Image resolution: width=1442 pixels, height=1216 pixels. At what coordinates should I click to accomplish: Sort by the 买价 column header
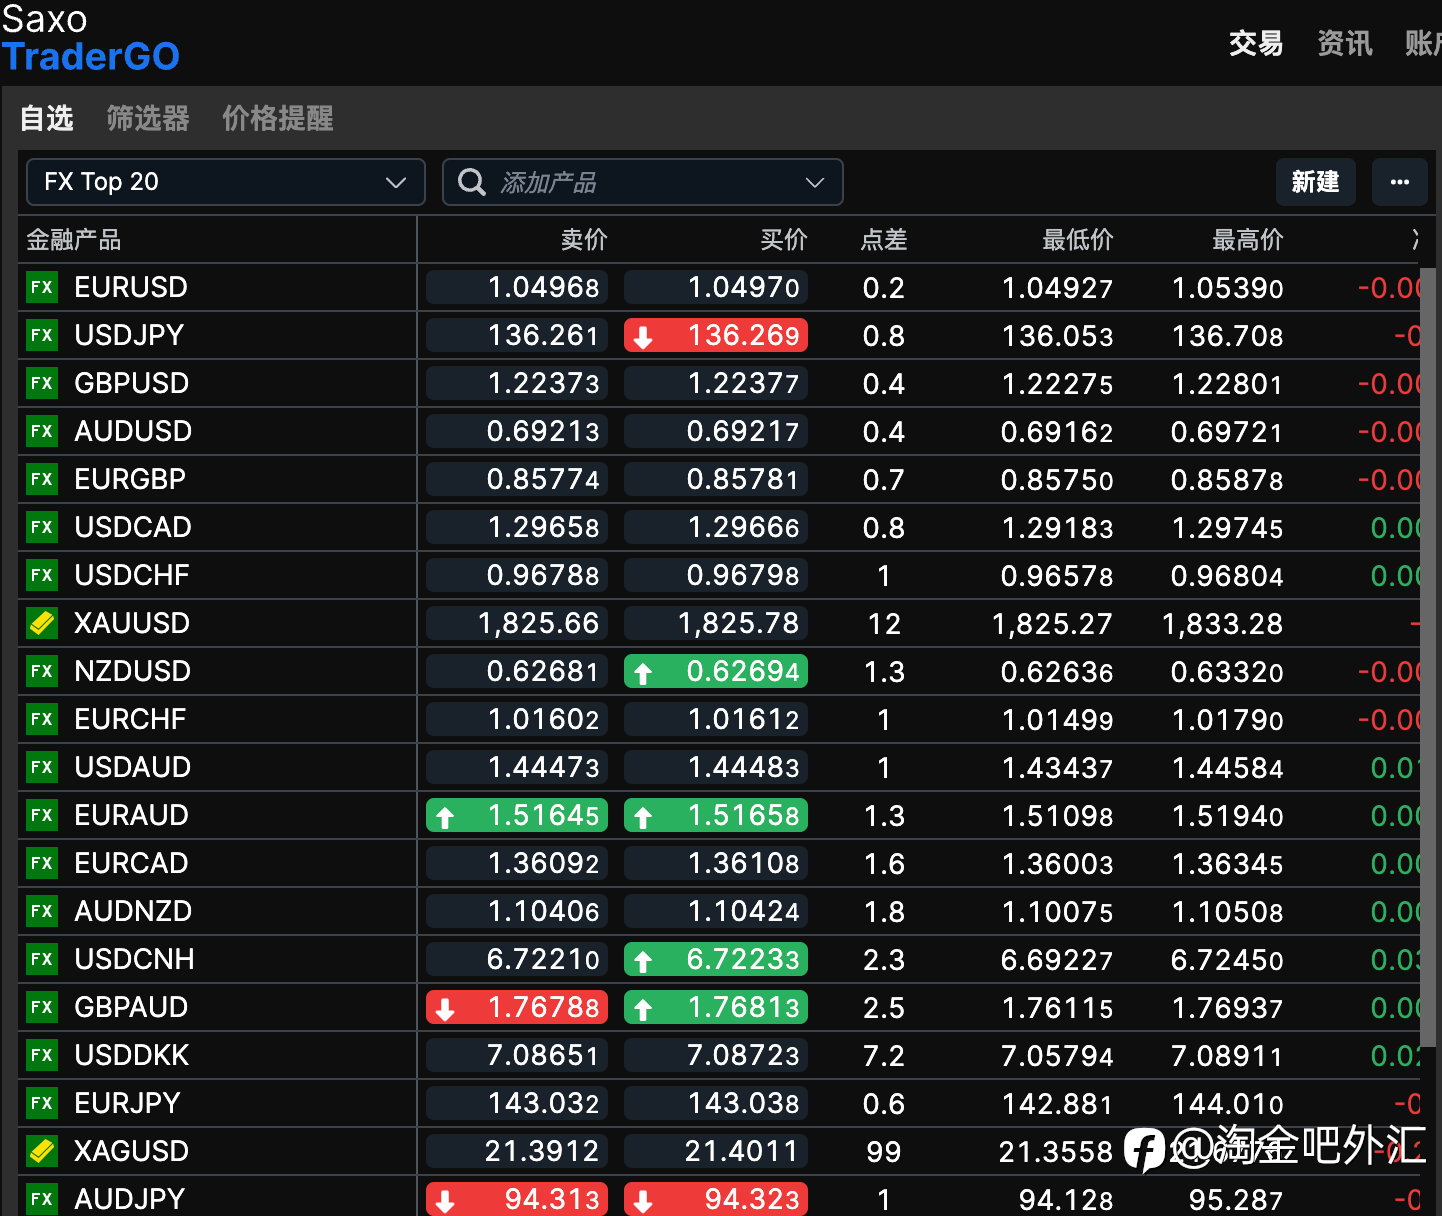[784, 240]
